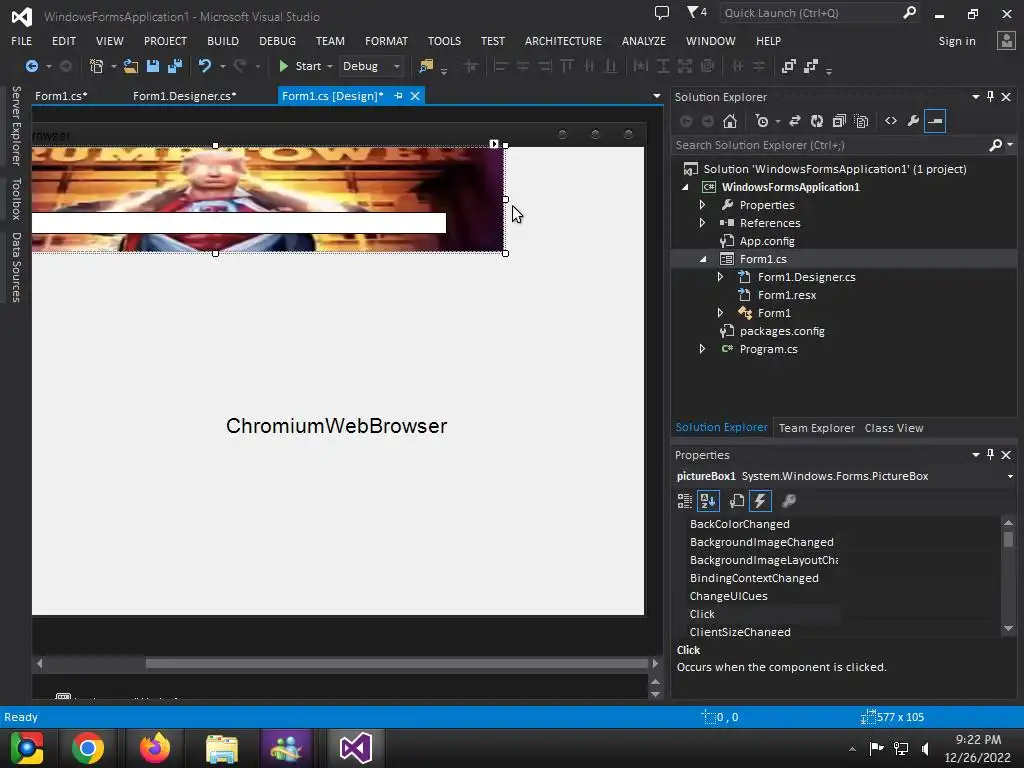
Task: Click the Open File folder icon
Action: [x=131, y=66]
